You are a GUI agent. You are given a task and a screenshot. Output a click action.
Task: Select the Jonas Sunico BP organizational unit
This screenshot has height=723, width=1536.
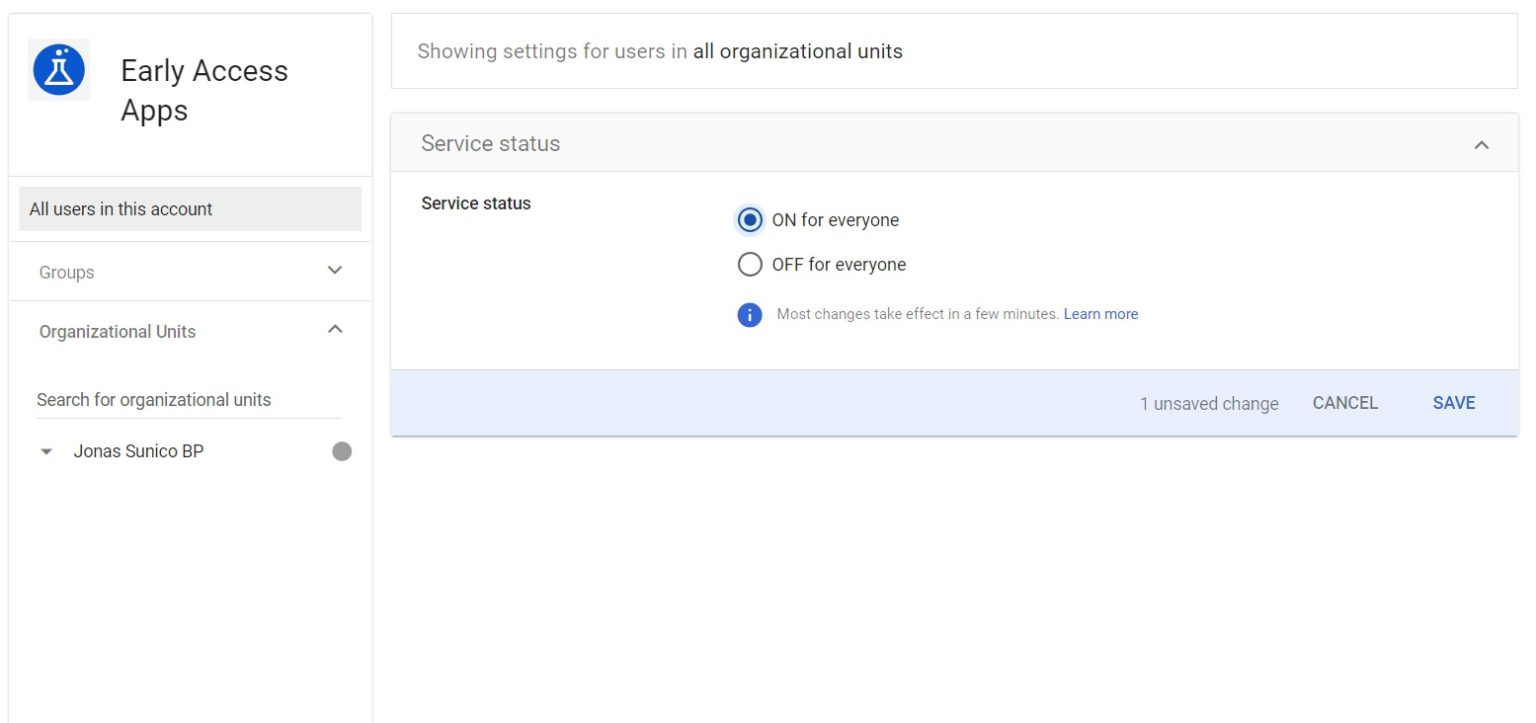click(139, 451)
